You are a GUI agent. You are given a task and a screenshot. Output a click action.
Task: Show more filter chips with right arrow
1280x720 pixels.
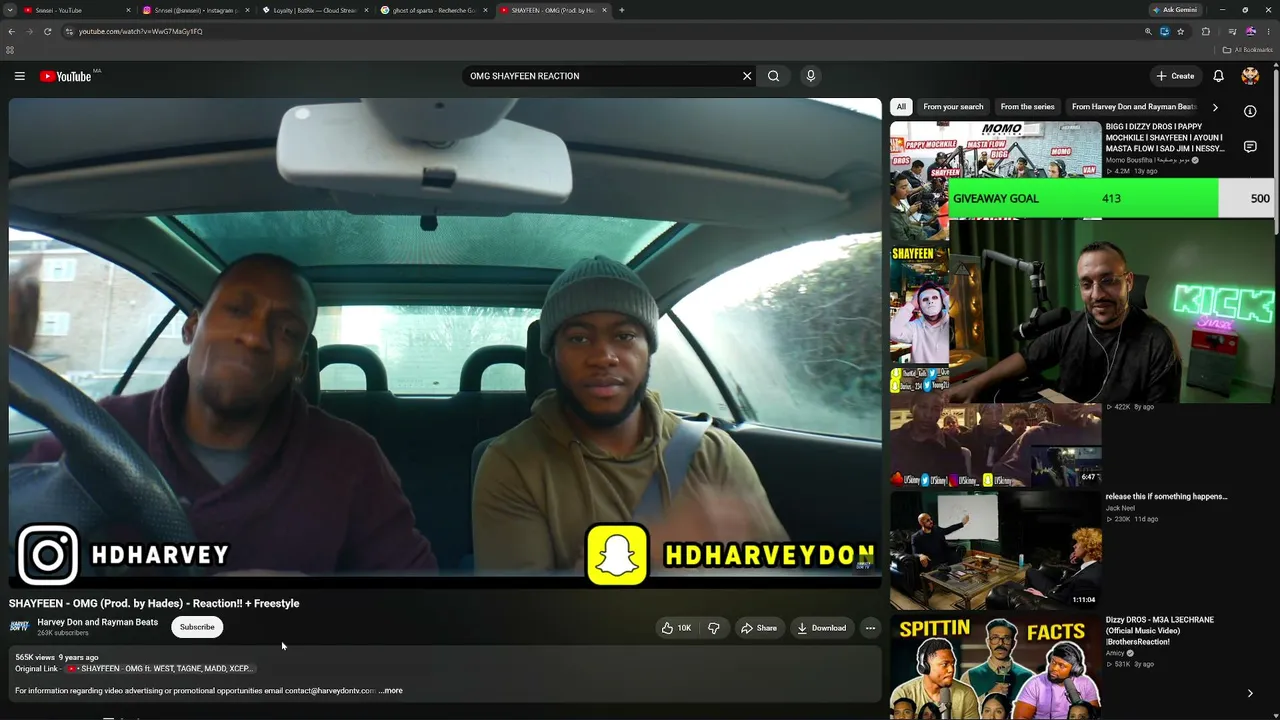pos(1215,107)
